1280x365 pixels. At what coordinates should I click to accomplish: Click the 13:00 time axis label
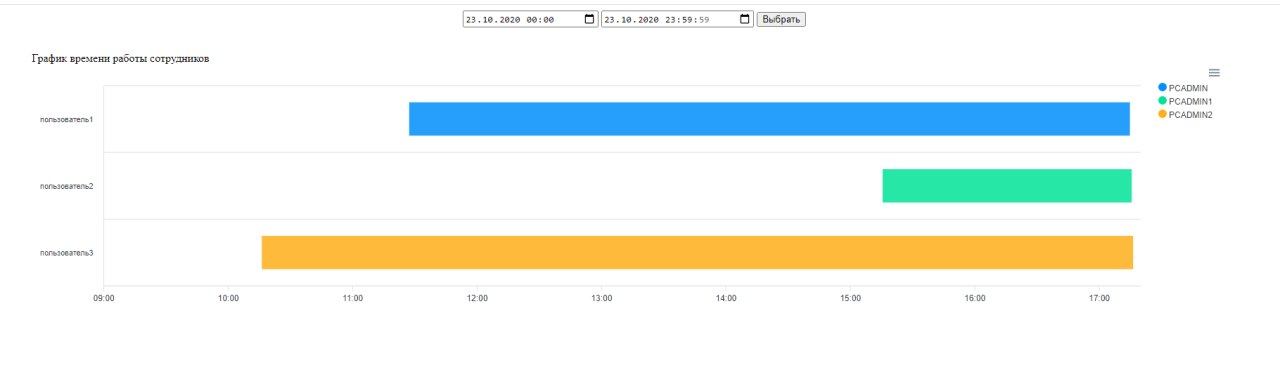pyautogui.click(x=602, y=298)
